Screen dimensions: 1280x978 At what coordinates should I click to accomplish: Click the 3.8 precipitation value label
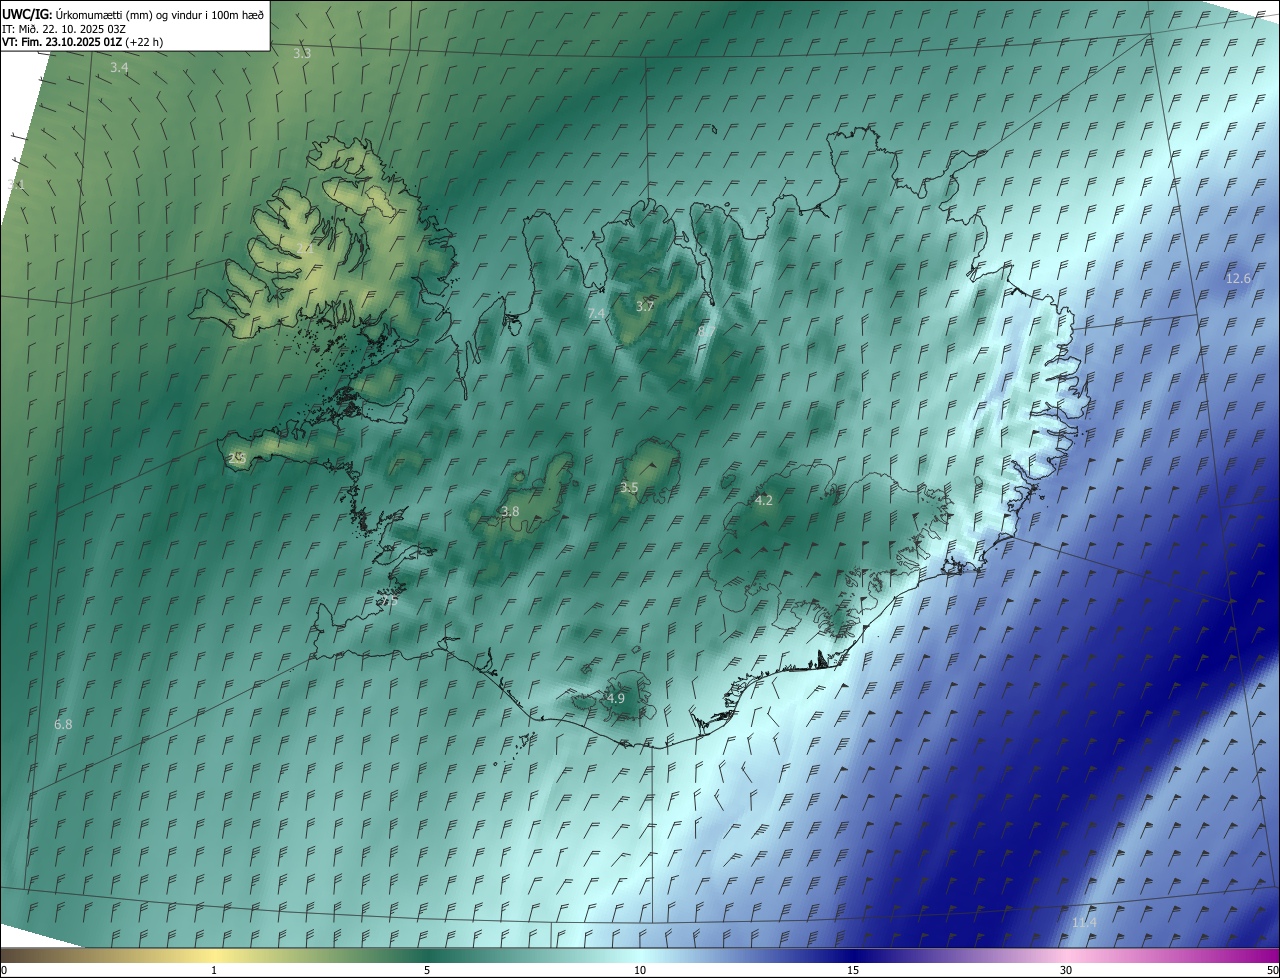tap(510, 511)
